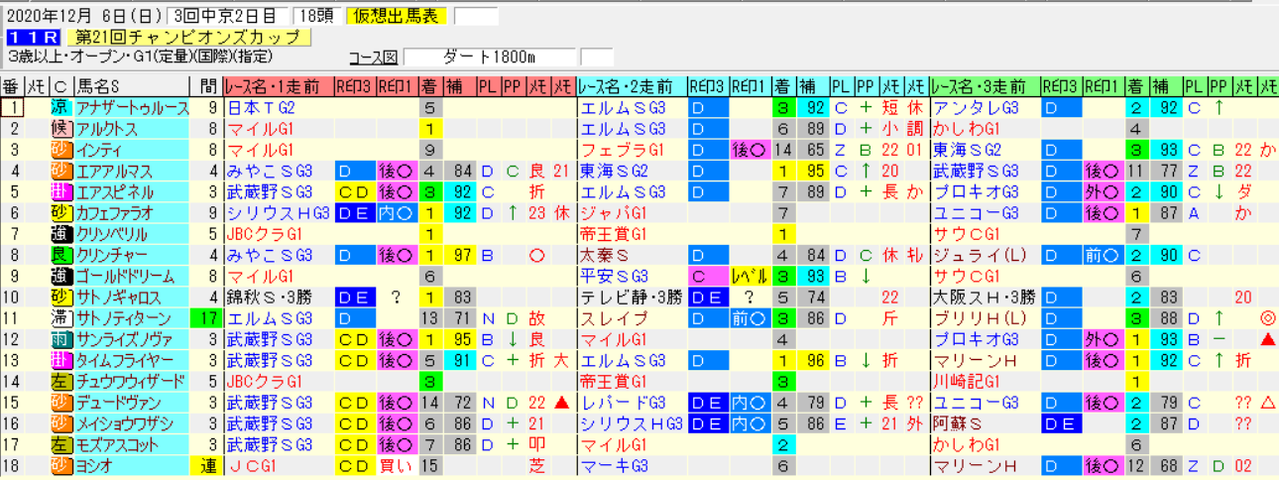Viewport: 1279px width, 480px height.
Task: Click the yellow 砂 icon beside サトノギャロス
Action: (x=60, y=297)
